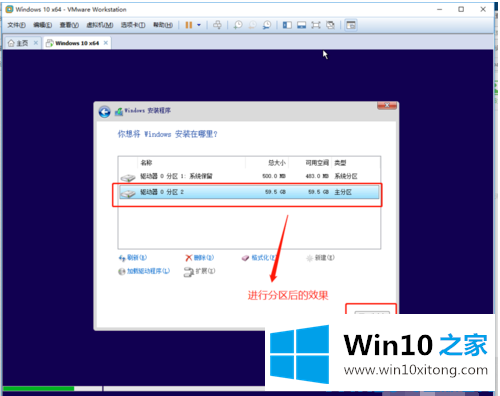Click the 加载驱动程序(L) load driver link
Viewport: 500px width, 396px height.
[x=144, y=271]
